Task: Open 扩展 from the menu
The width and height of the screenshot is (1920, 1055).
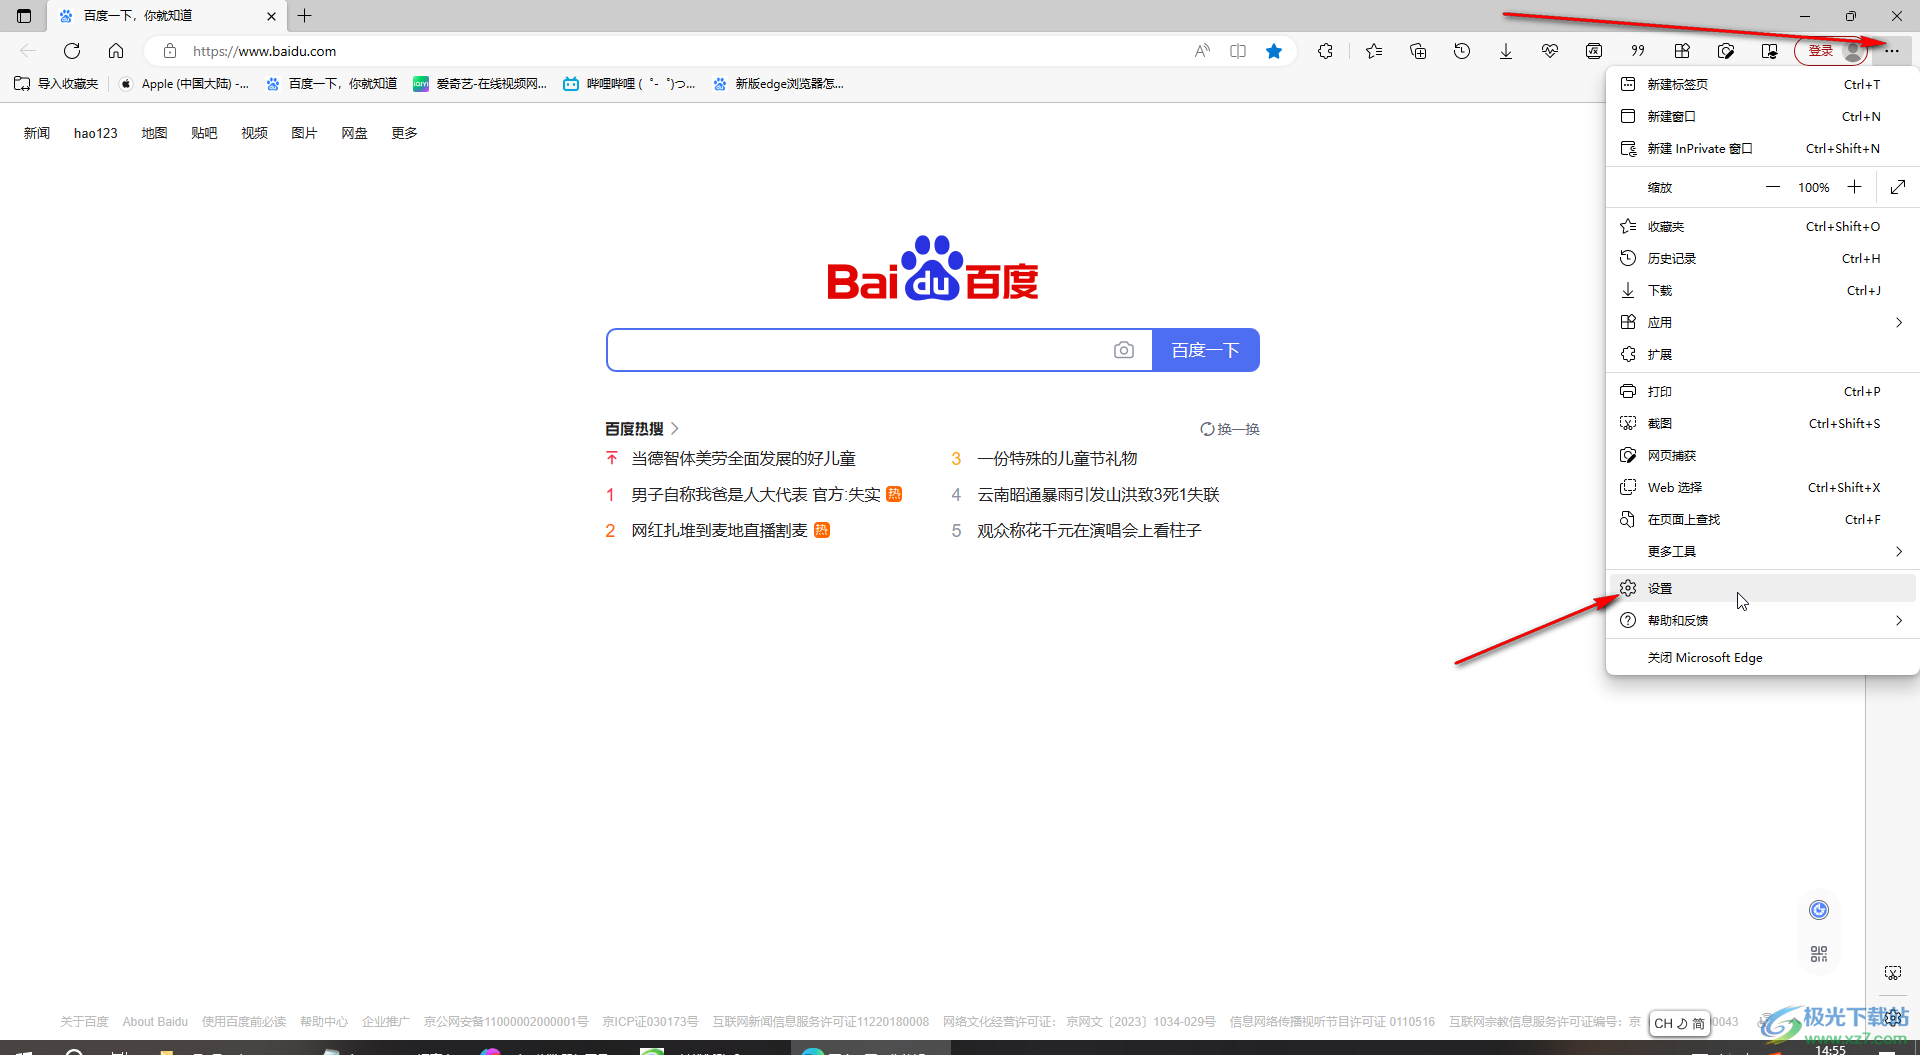Action: pos(1762,354)
